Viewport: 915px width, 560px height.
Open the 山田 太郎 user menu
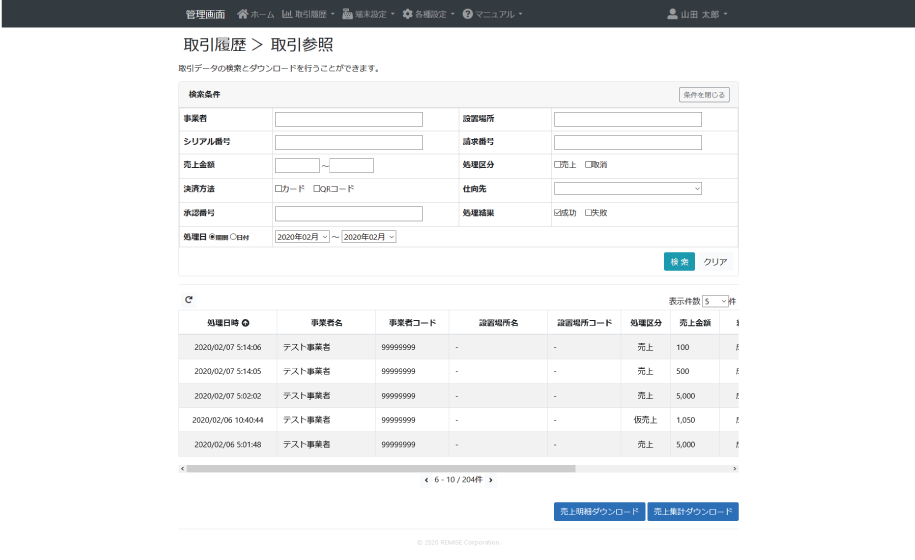[697, 14]
